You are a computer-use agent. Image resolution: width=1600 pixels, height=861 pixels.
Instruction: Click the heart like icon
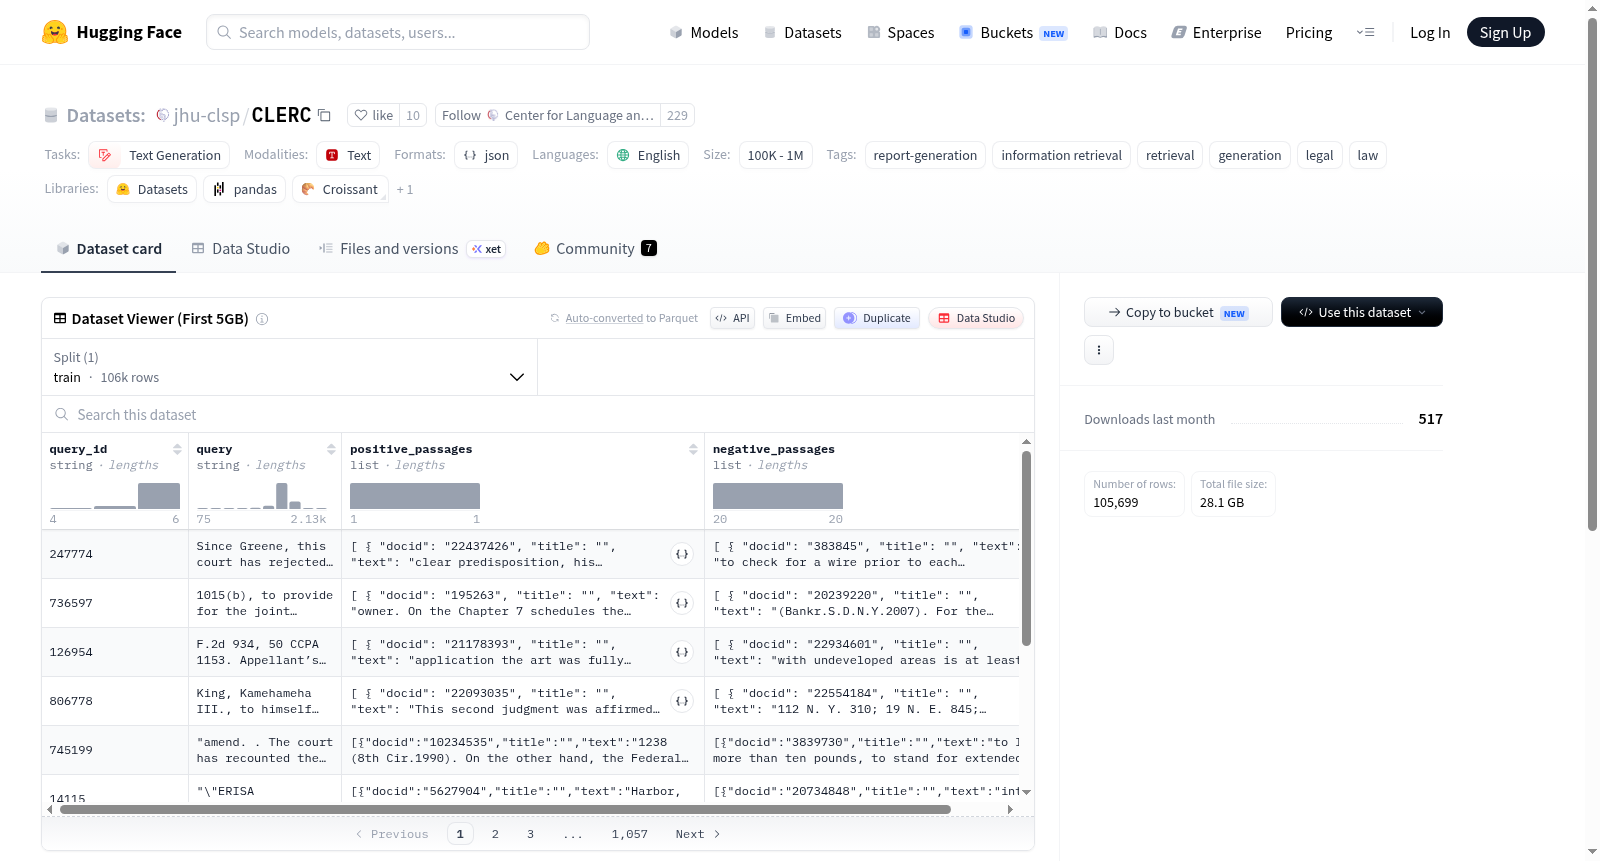tap(361, 115)
